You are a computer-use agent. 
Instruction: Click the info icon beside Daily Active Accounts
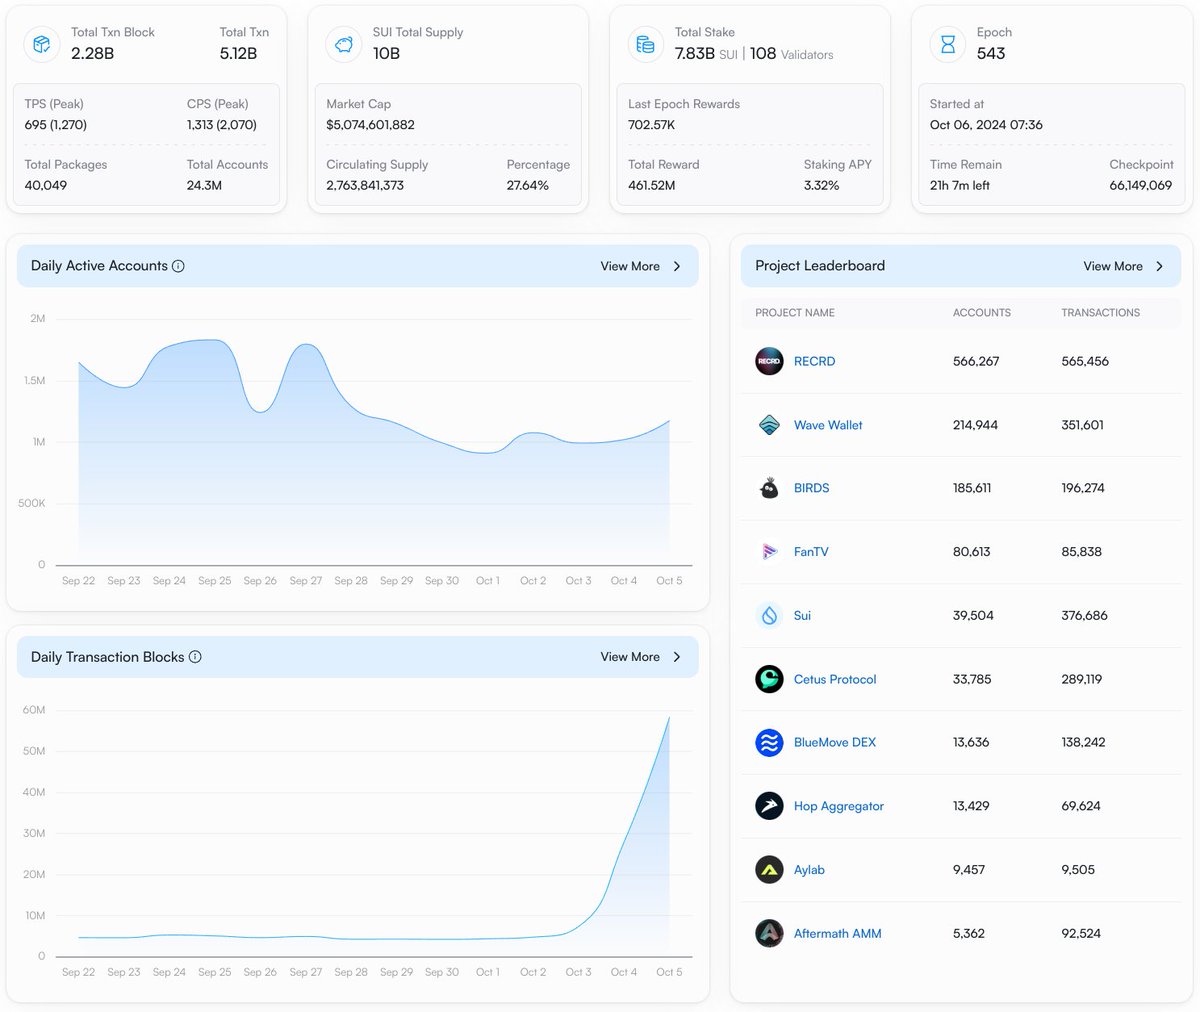click(x=178, y=266)
